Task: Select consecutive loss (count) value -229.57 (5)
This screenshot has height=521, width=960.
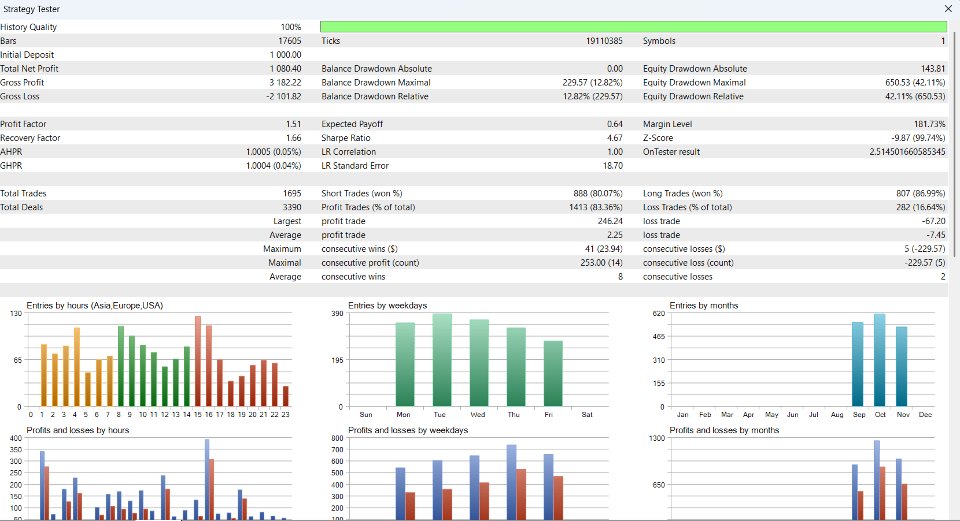Action: (926, 263)
